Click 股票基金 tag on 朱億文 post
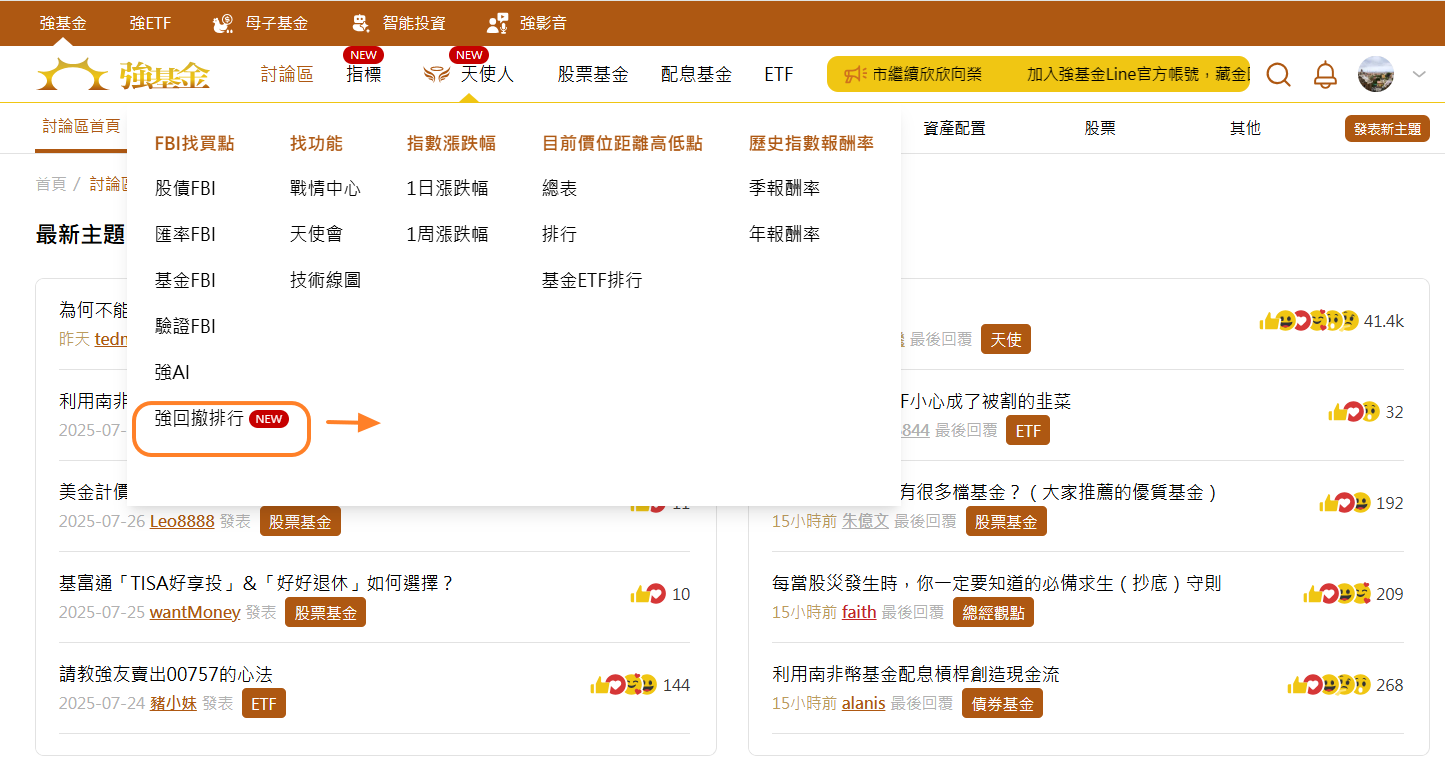 pos(1006,521)
